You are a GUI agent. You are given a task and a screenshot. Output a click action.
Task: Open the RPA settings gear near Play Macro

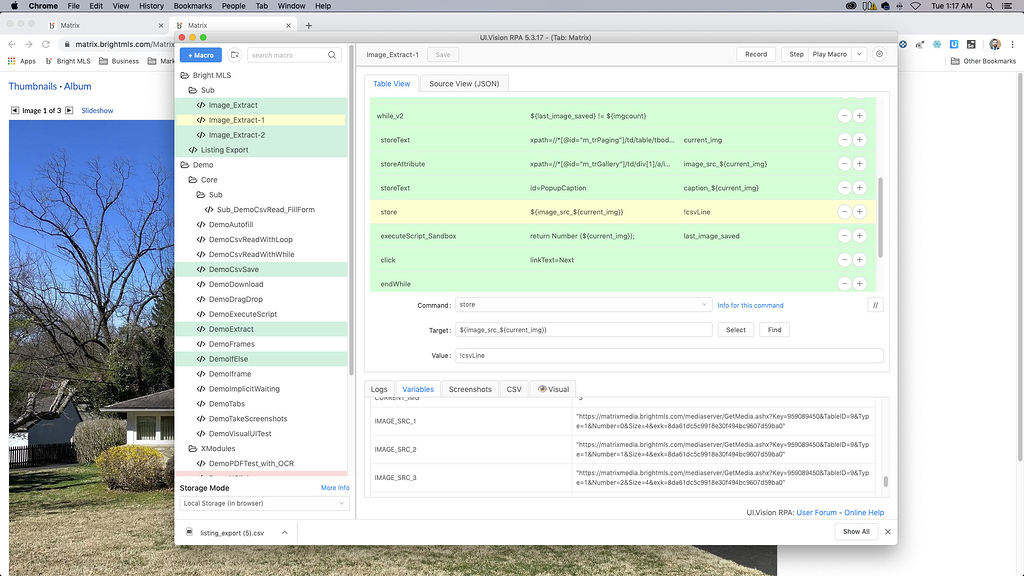click(x=879, y=55)
